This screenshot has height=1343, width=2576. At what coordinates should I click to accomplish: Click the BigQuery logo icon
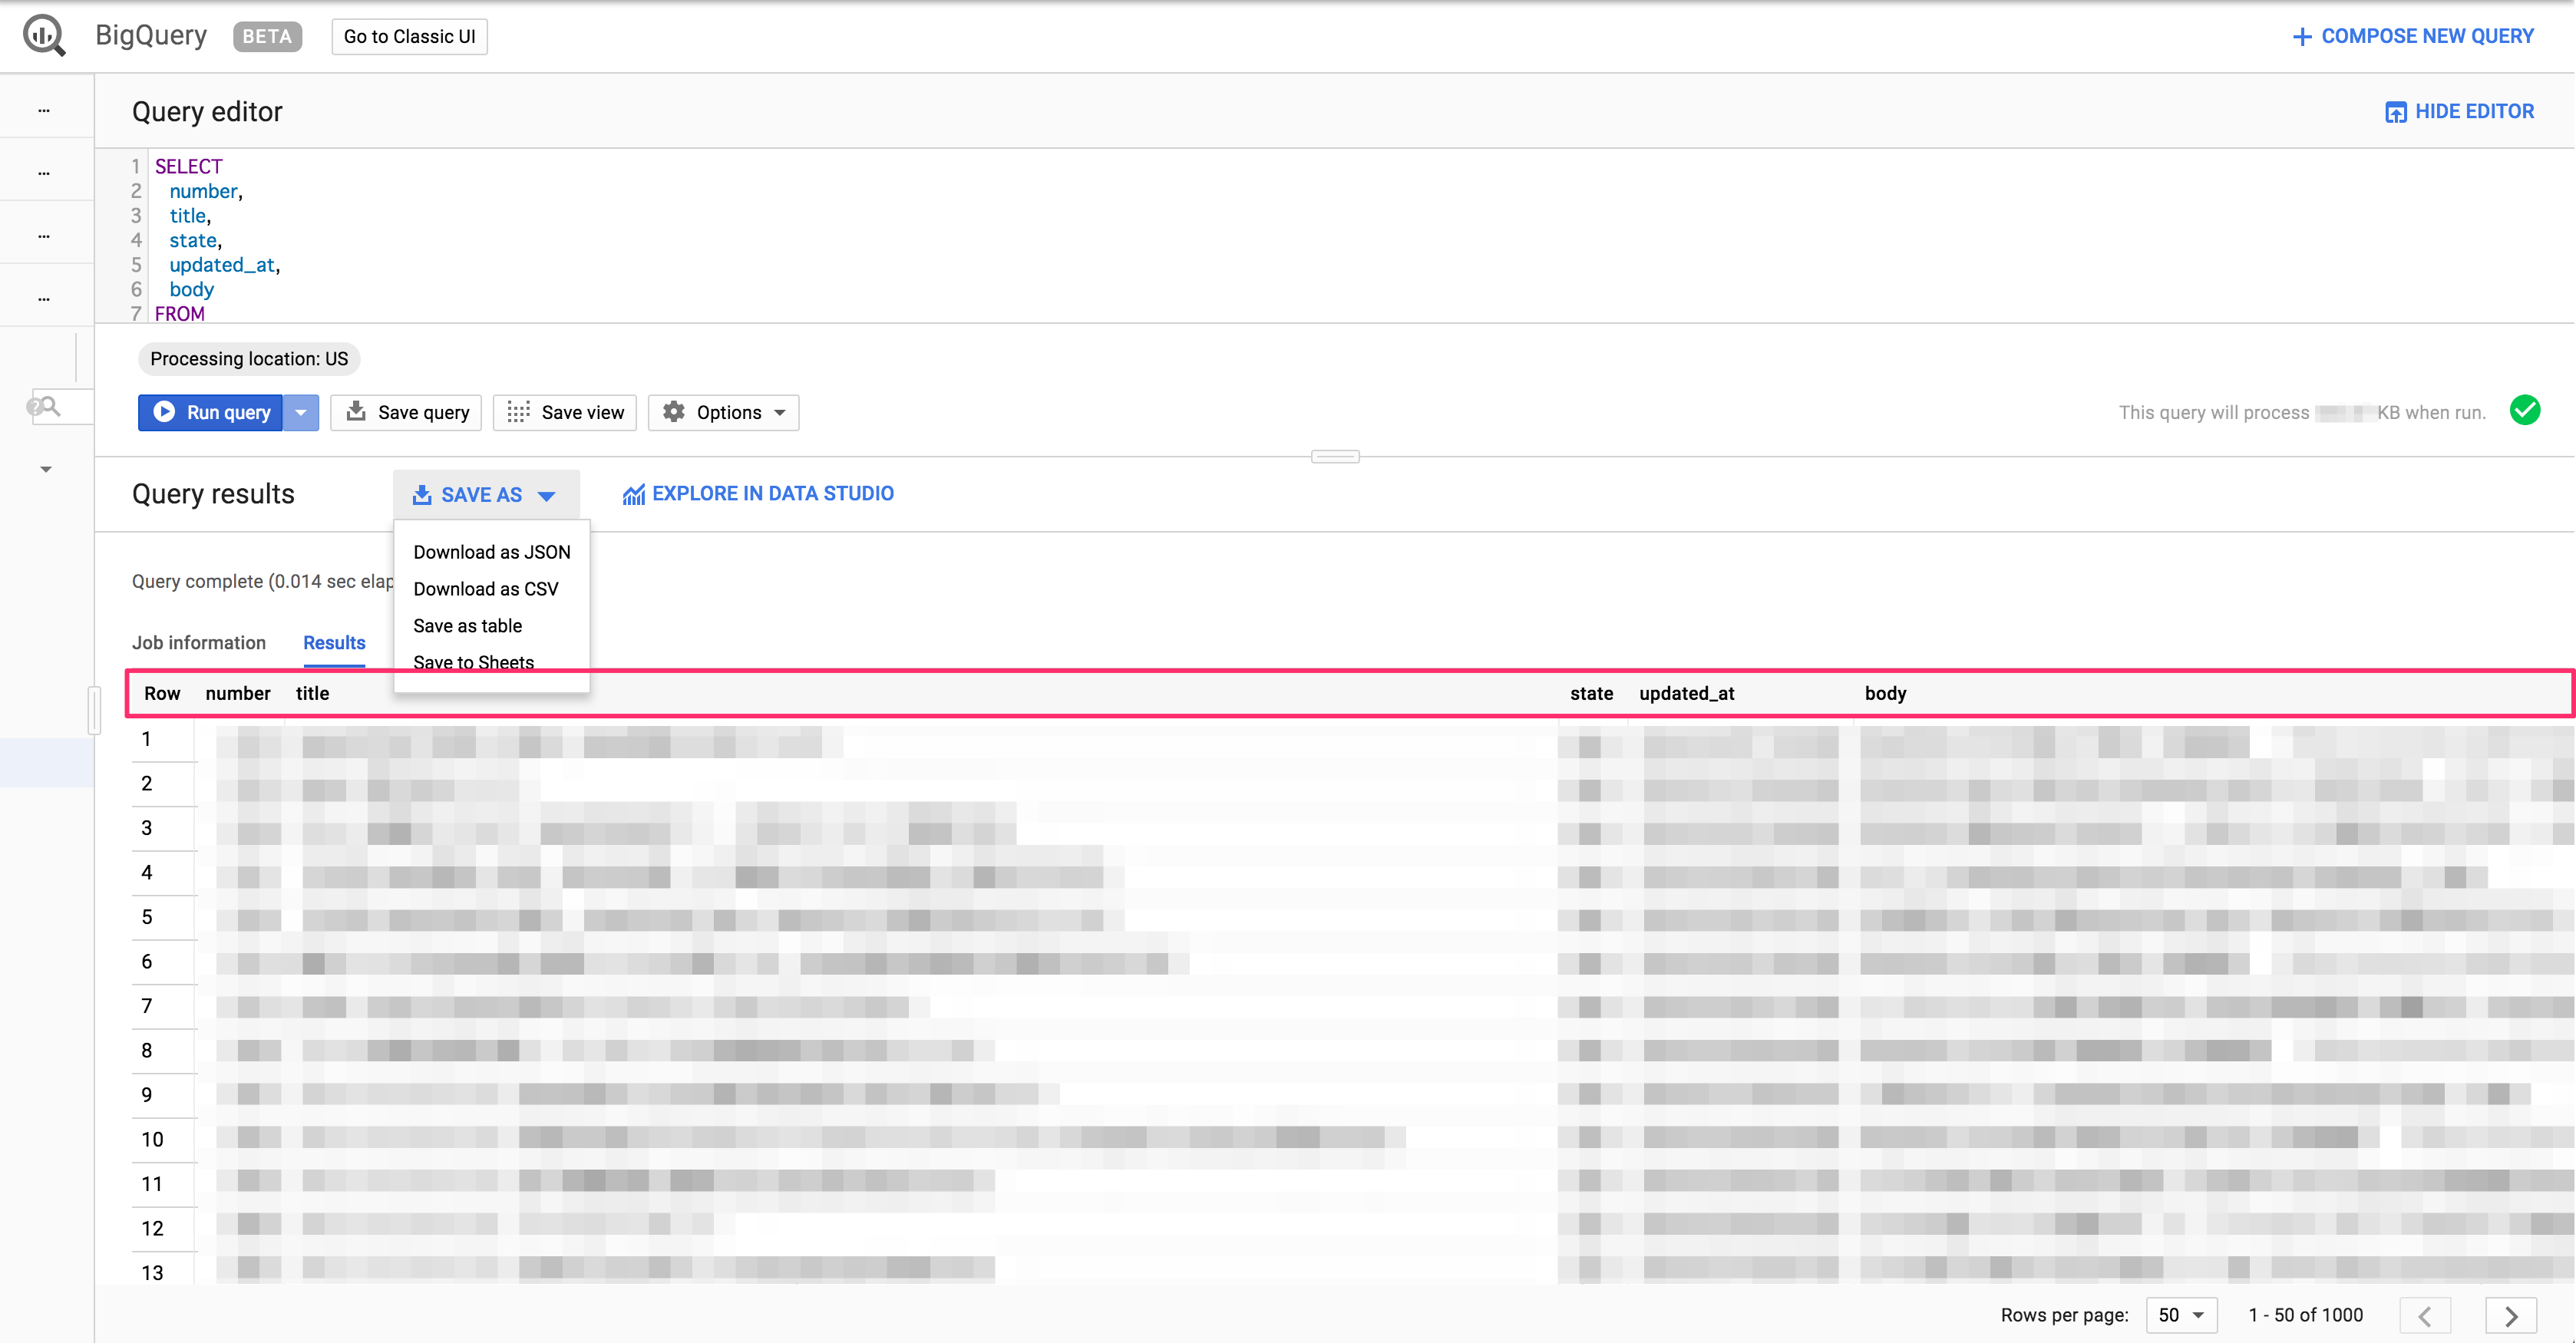tap(44, 36)
